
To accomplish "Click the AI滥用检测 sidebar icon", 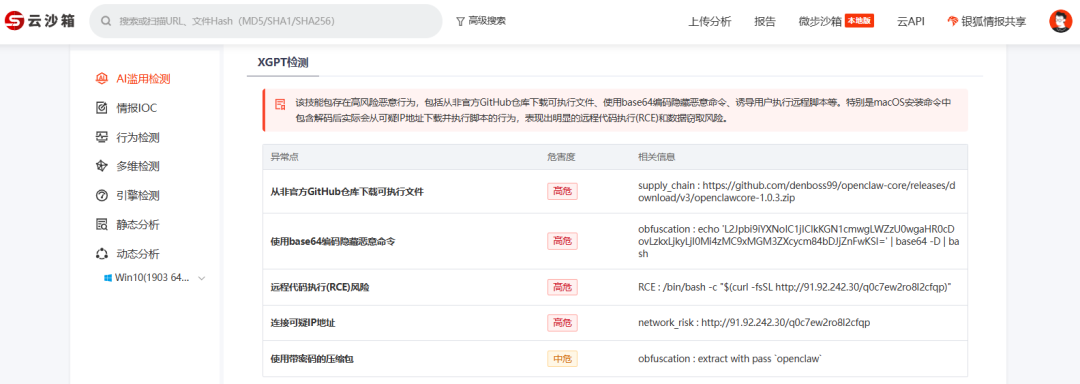I will coord(101,79).
